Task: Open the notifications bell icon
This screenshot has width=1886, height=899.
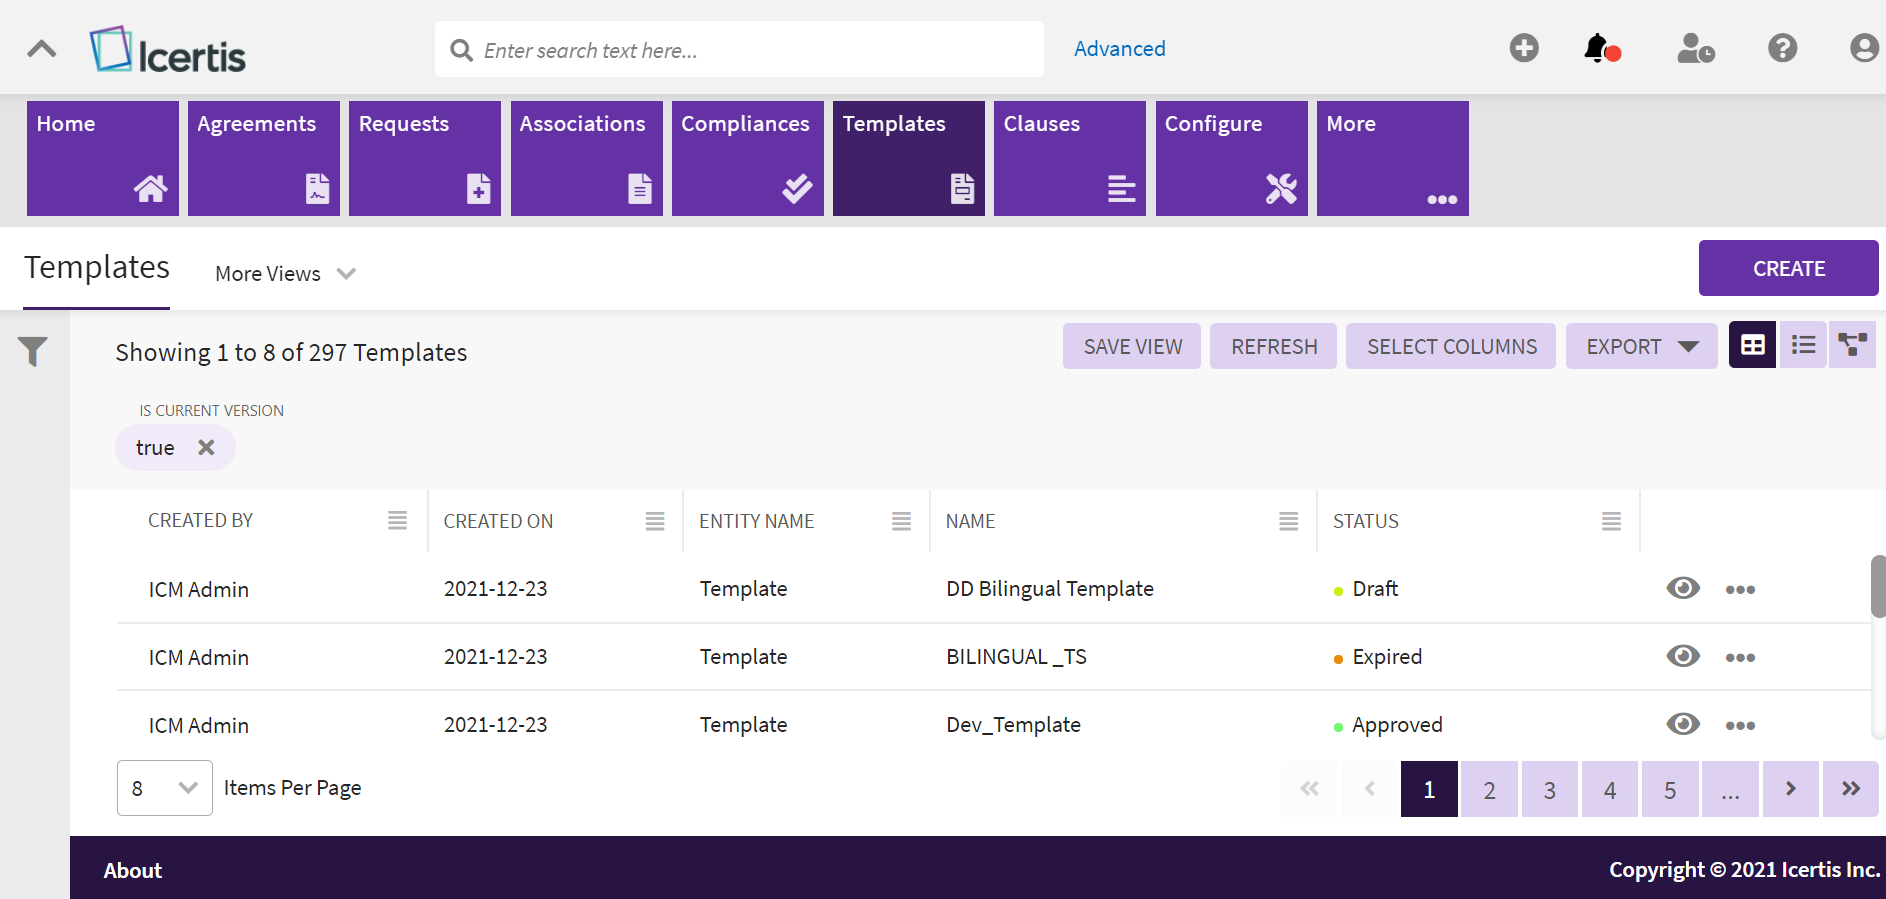Action: (x=1600, y=48)
